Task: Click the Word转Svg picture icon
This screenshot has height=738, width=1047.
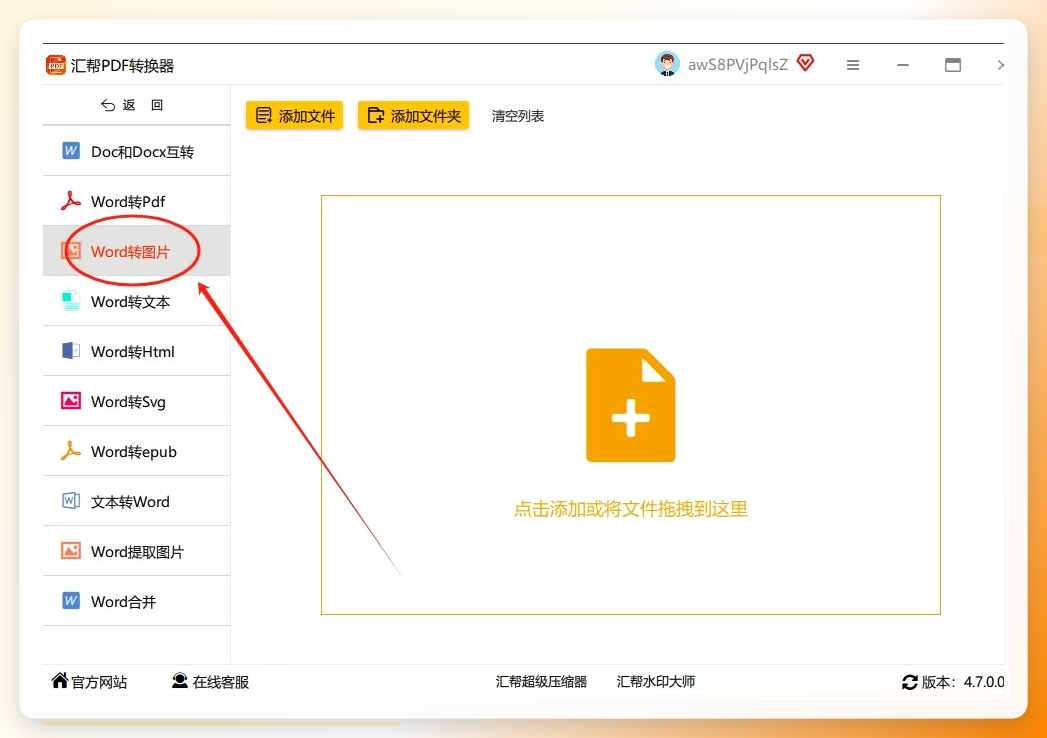Action: pyautogui.click(x=71, y=401)
